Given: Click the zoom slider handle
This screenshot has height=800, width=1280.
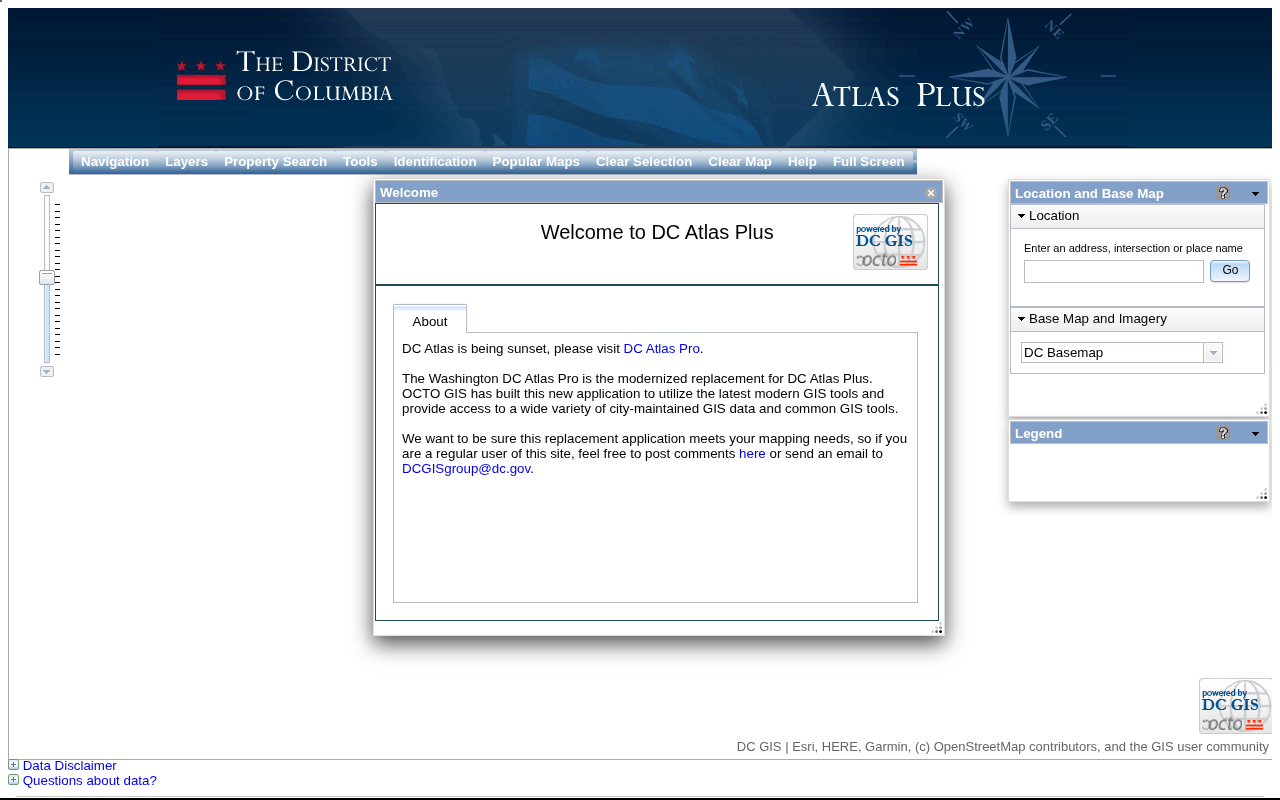Looking at the screenshot, I should 47,277.
